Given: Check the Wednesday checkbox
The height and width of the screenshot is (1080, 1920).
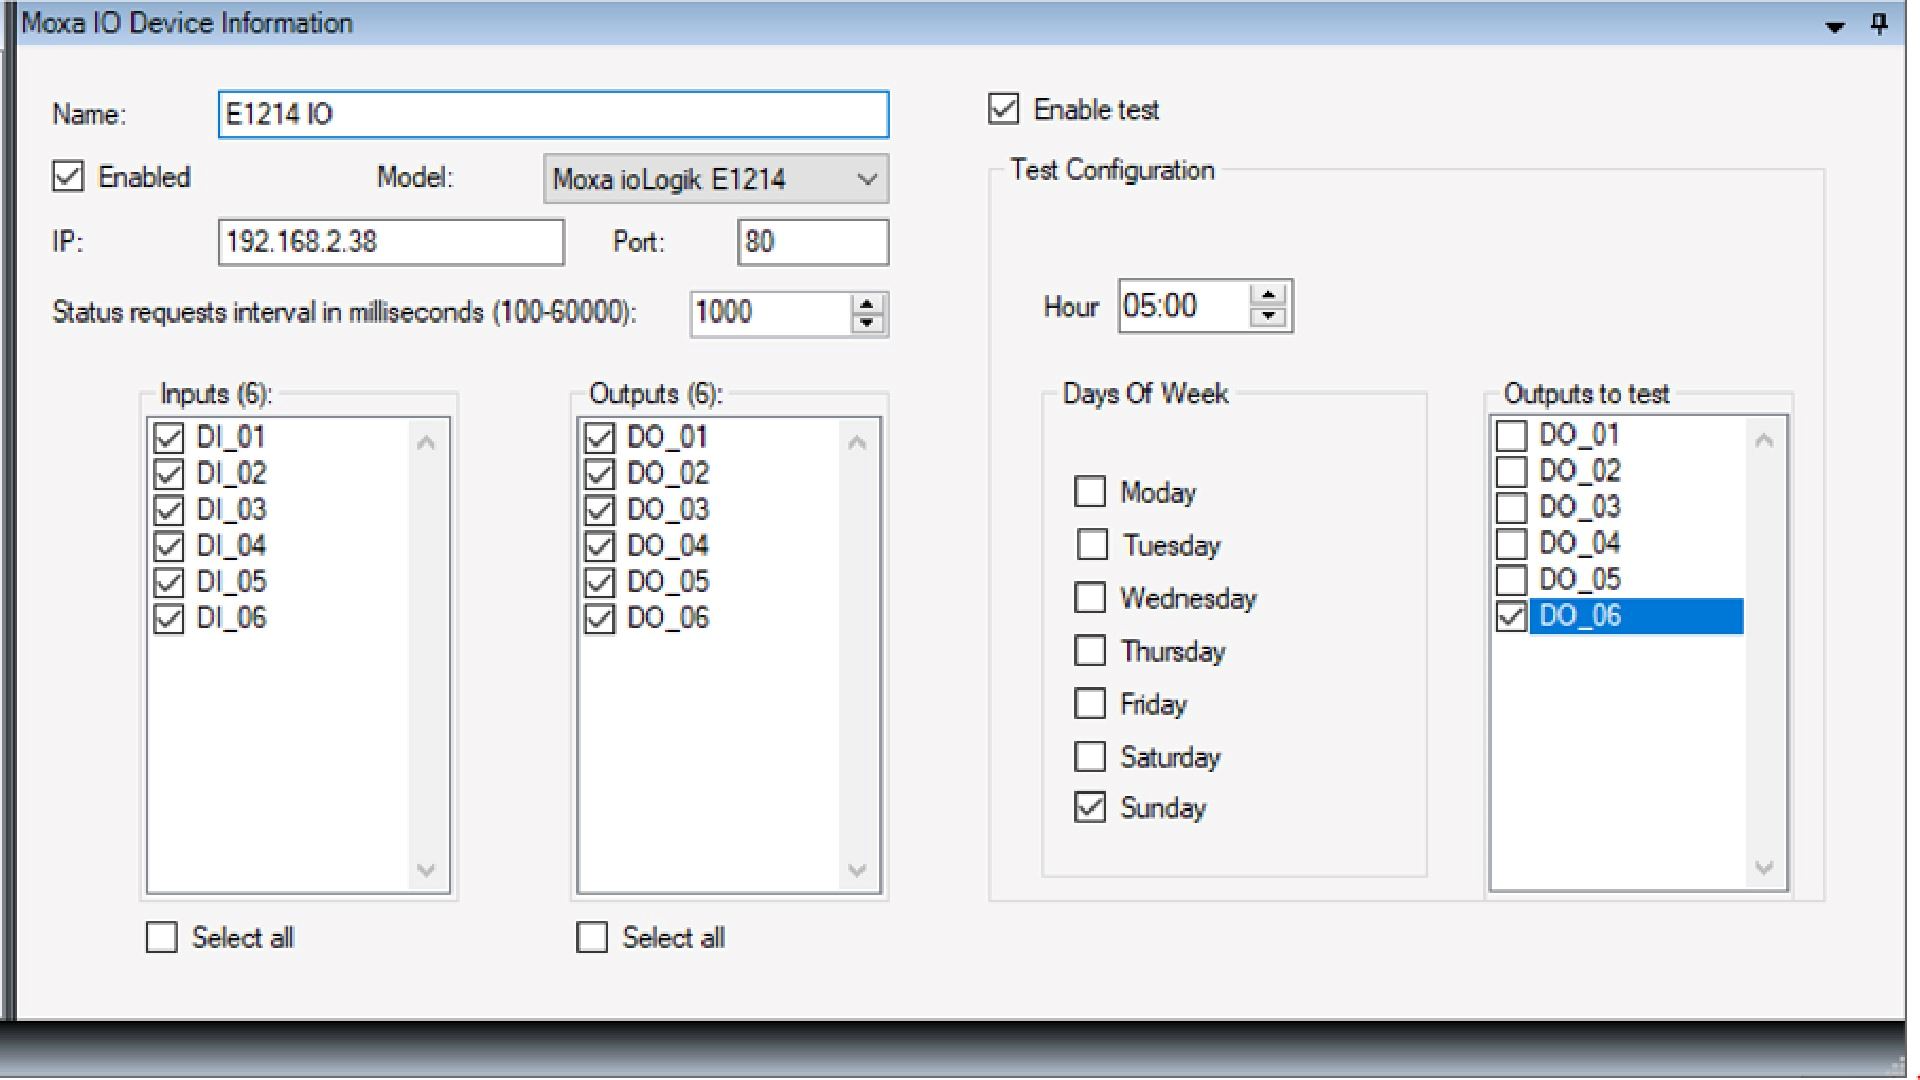Looking at the screenshot, I should [1090, 597].
